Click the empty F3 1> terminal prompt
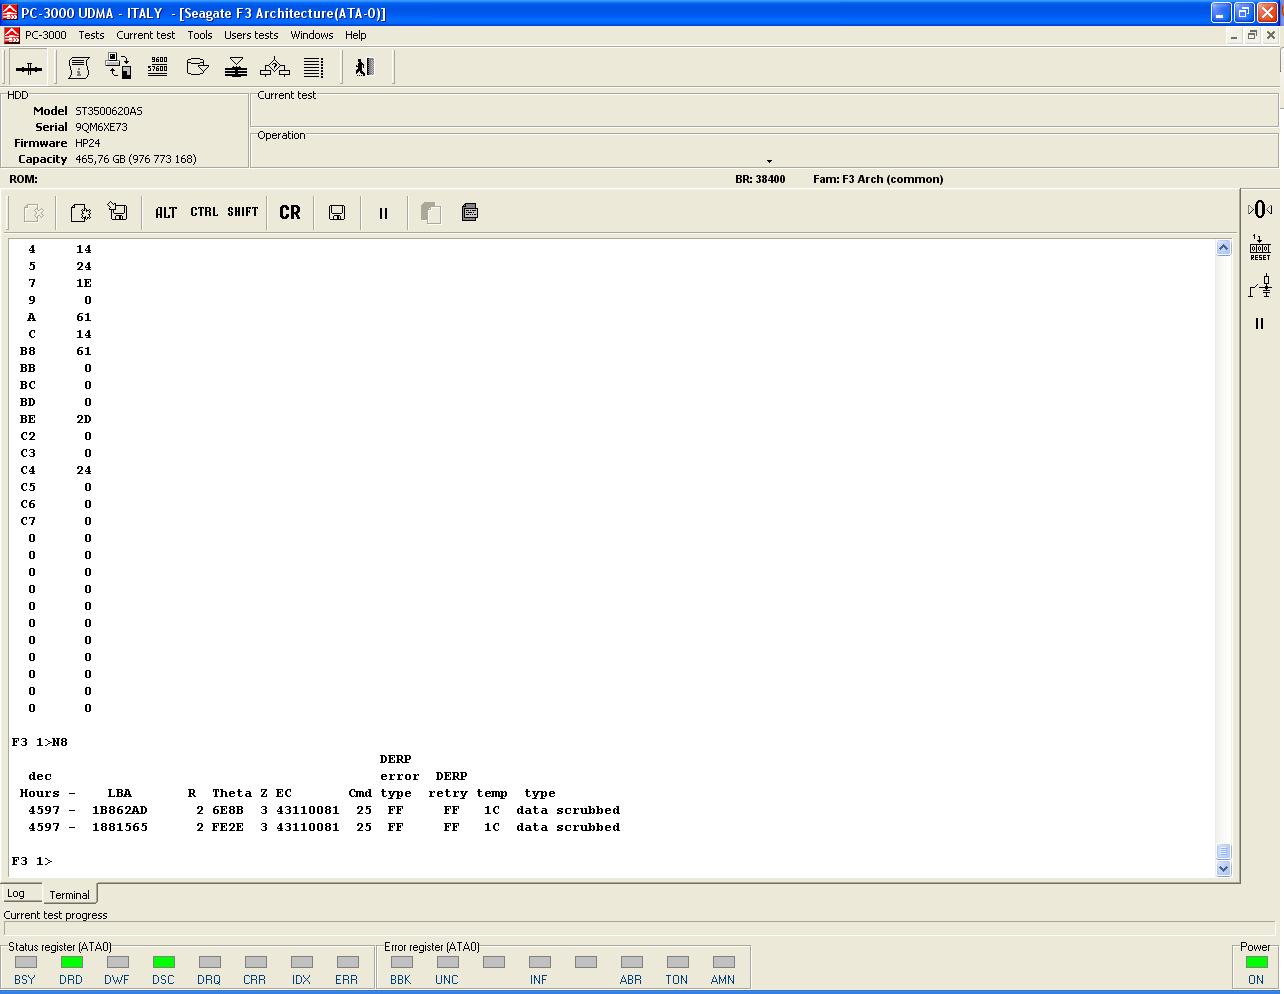This screenshot has height=994, width=1284. coord(32,861)
